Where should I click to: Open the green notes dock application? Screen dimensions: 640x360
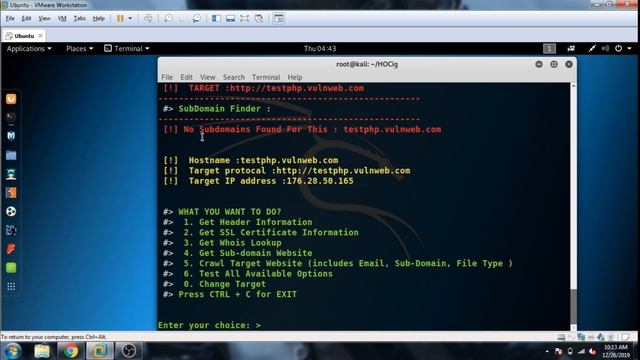click(11, 268)
